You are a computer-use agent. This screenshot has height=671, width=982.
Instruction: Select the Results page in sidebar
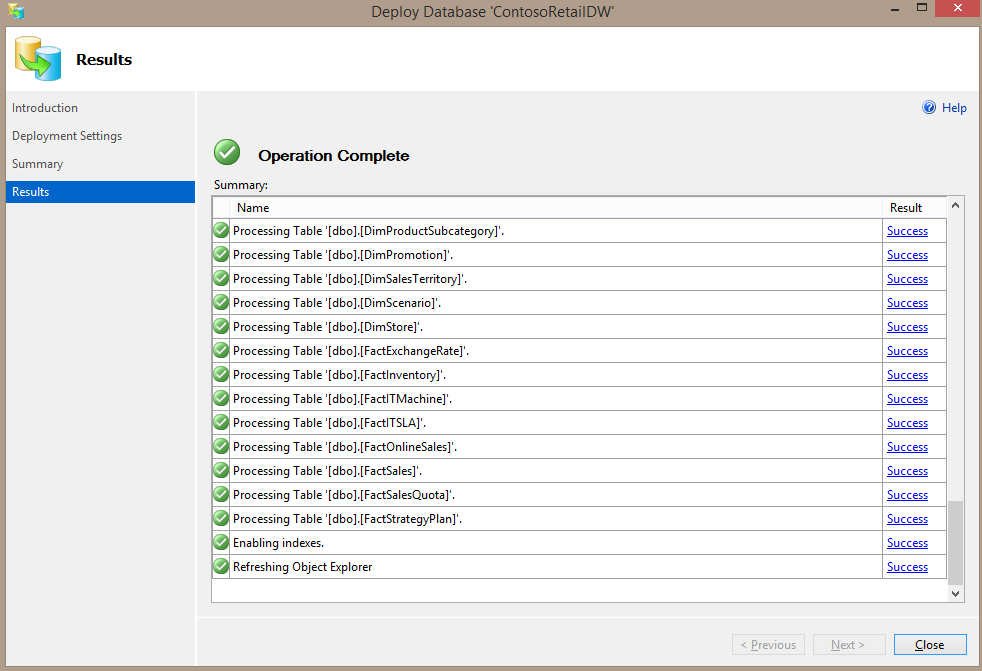click(x=100, y=192)
